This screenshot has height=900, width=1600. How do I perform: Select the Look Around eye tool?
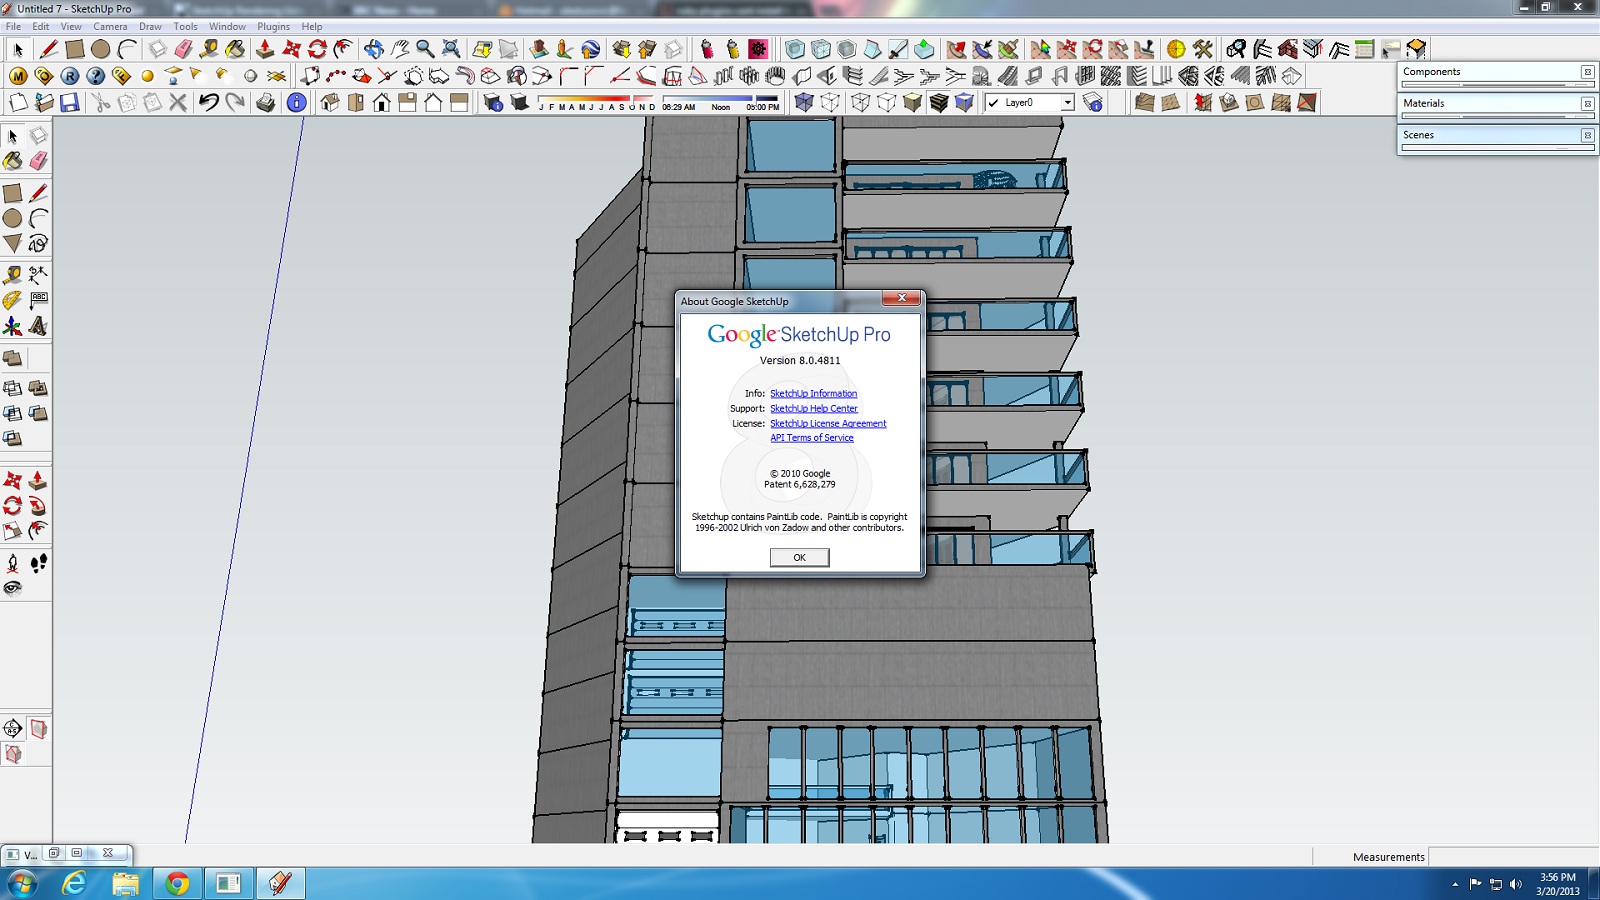tap(12, 588)
